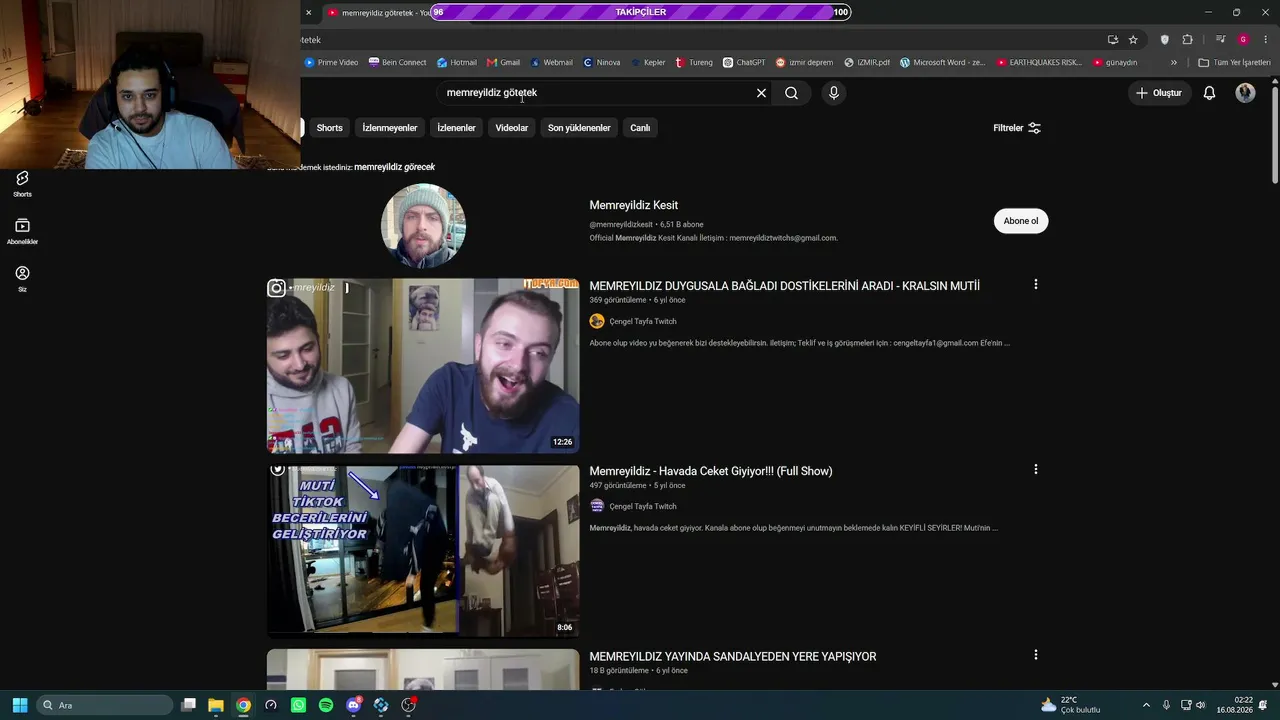Start voice search with microphone icon

point(834,93)
